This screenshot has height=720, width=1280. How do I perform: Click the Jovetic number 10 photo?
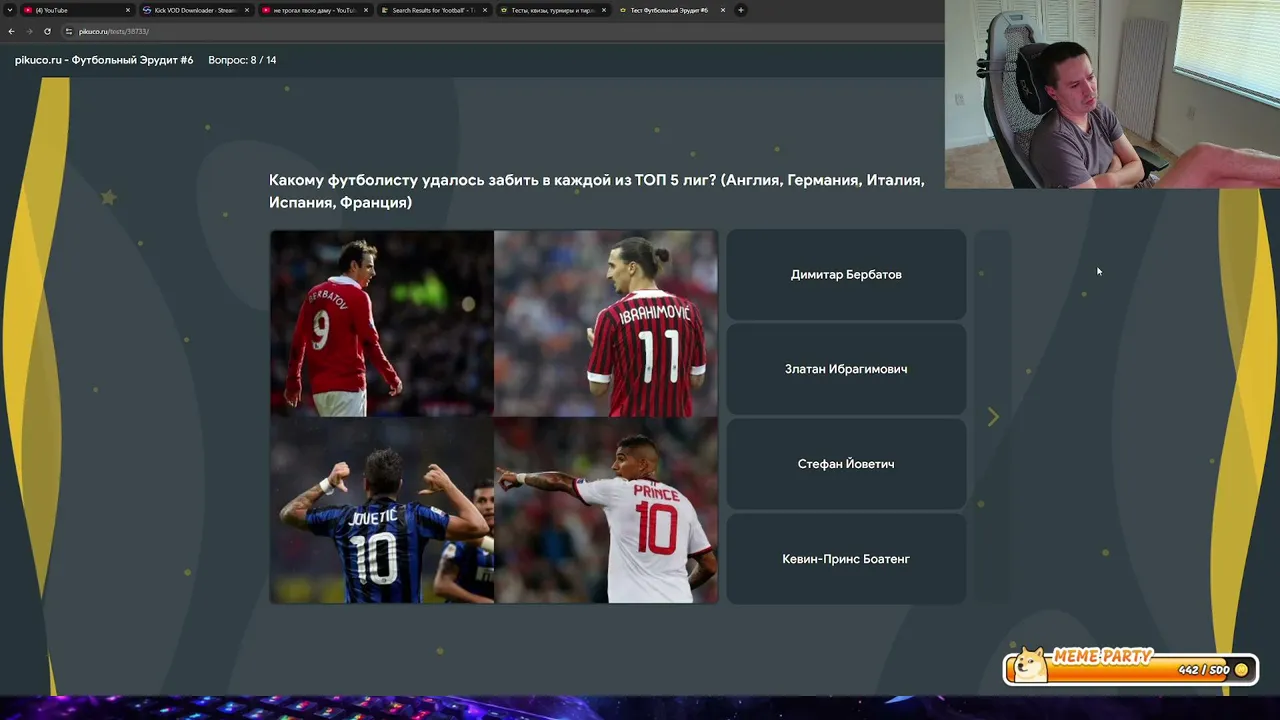382,510
